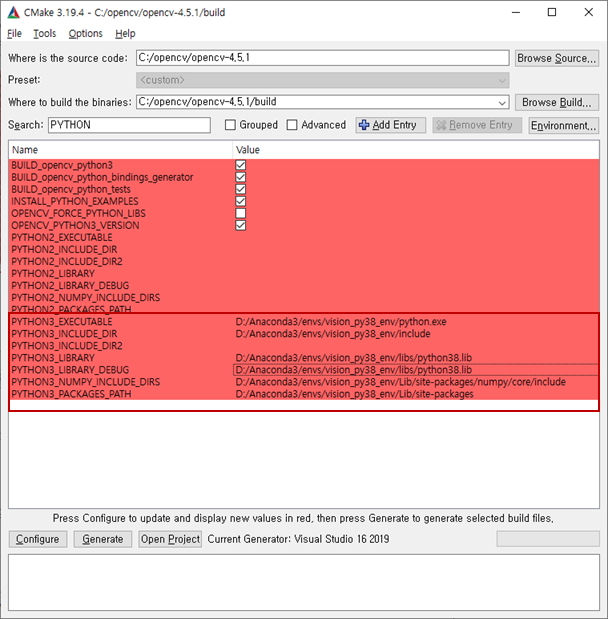This screenshot has width=608, height=619.
Task: Select the PYTHON2_EXECUTABLE row
Action: coord(304,238)
